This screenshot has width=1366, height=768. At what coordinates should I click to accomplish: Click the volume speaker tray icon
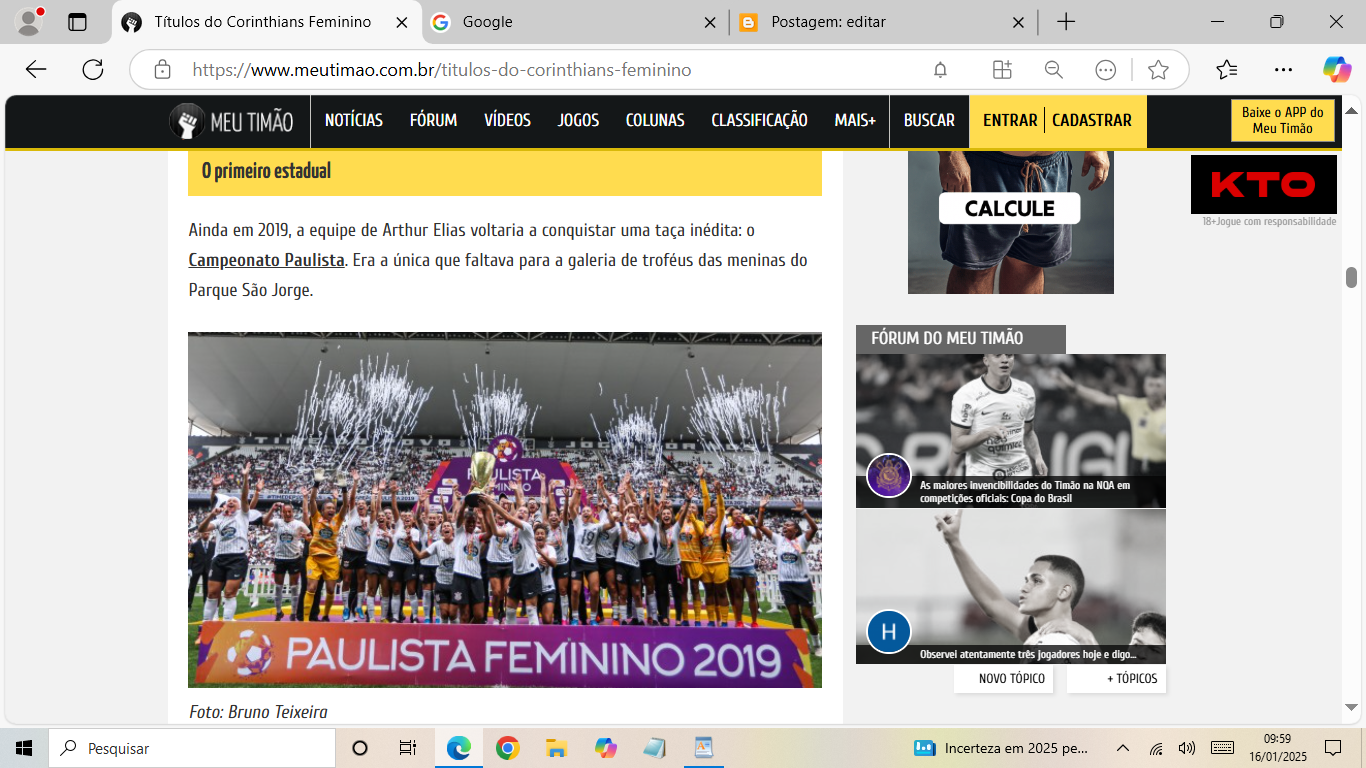click(1187, 748)
